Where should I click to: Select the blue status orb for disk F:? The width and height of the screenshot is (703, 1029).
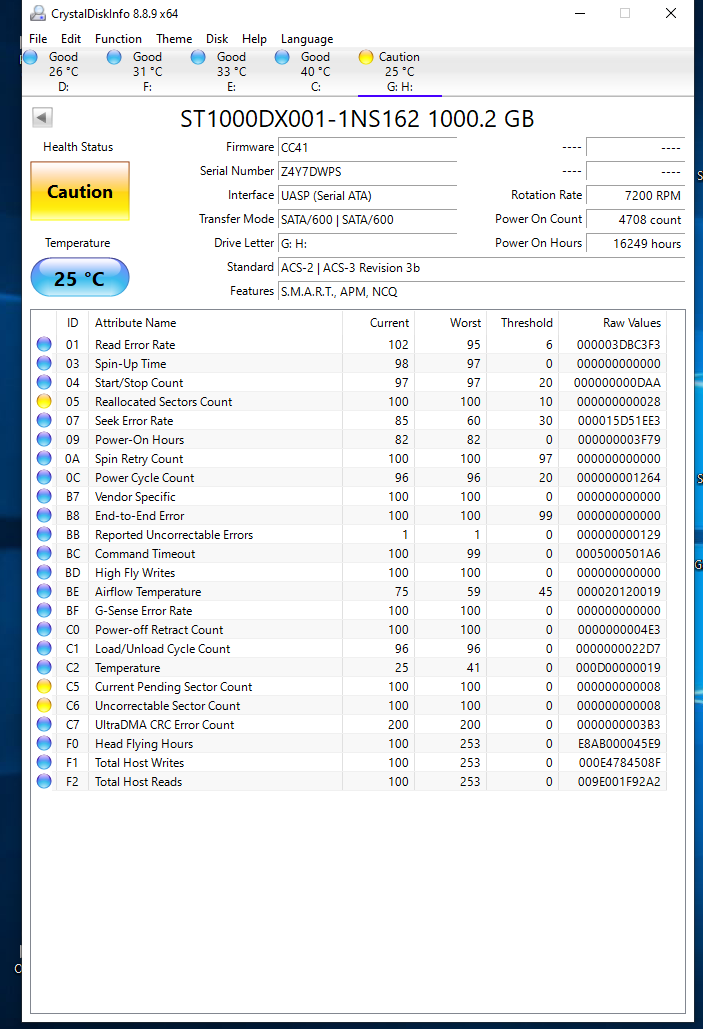pyautogui.click(x=114, y=57)
